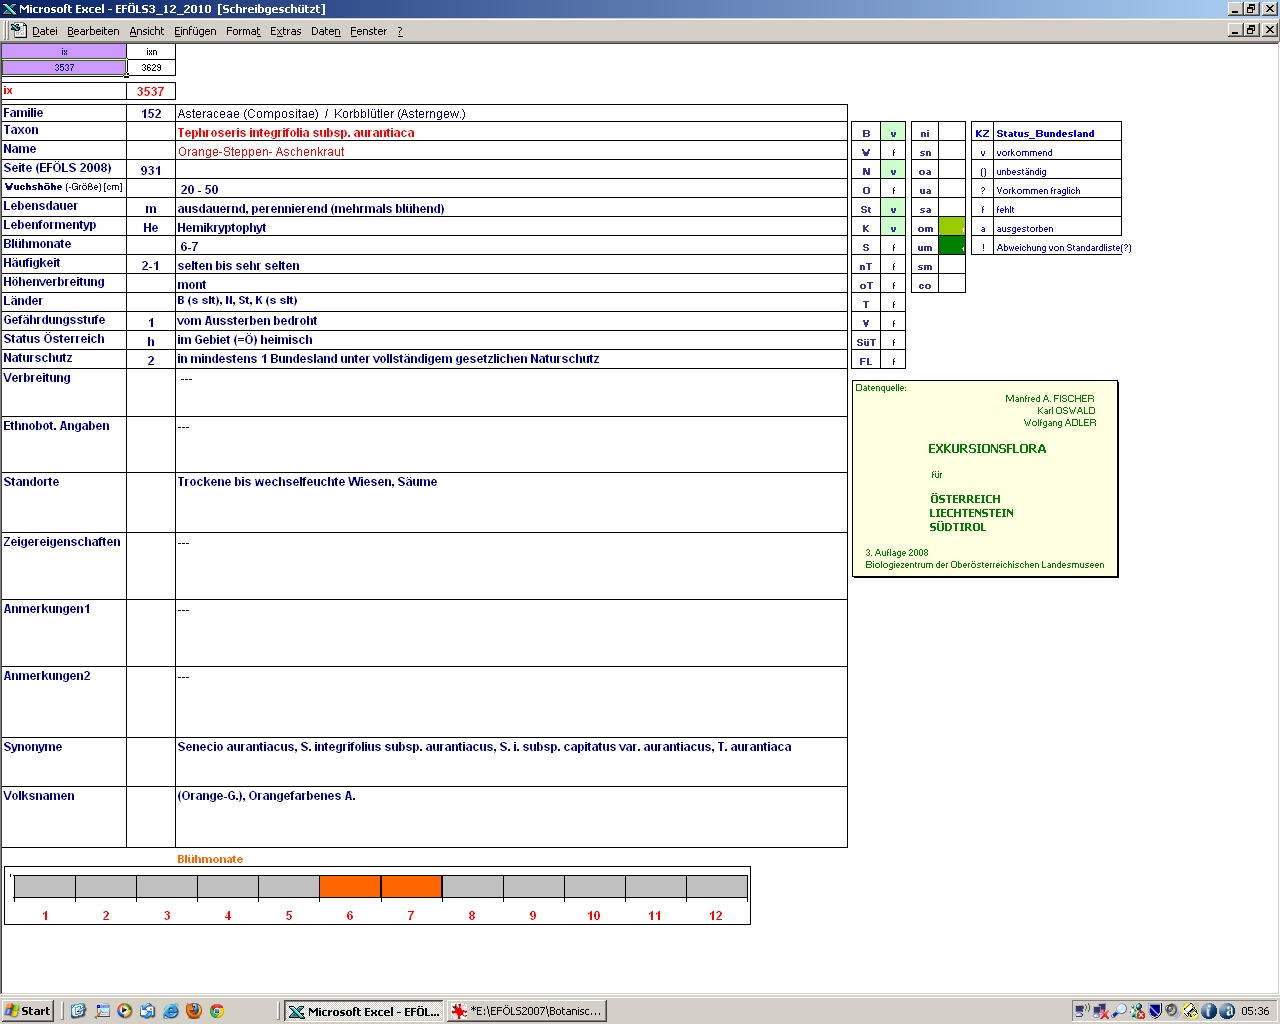Click the dark green swatch next to um
The width and height of the screenshot is (1280, 1024).
click(952, 247)
